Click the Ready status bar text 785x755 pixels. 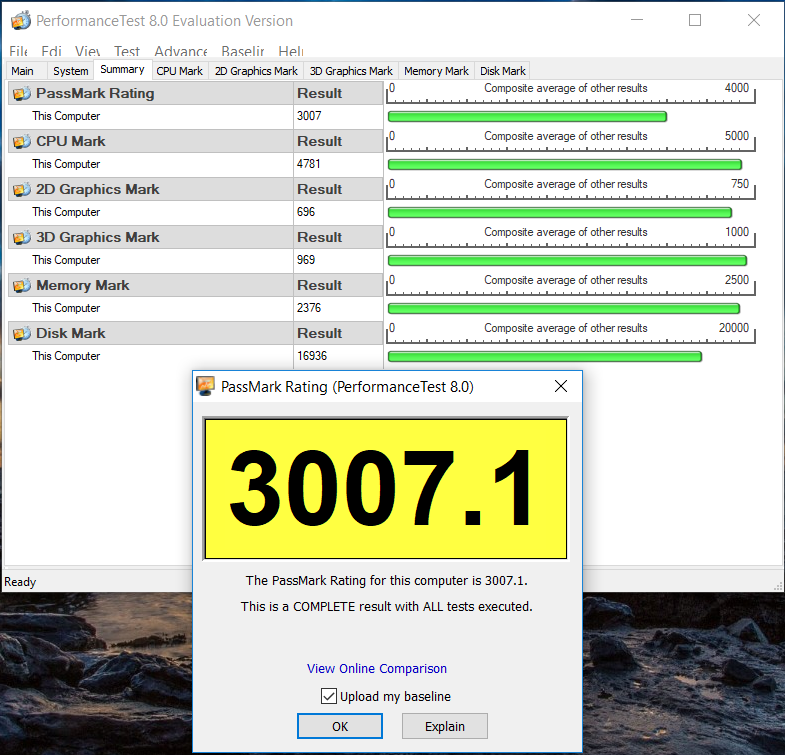coord(20,582)
